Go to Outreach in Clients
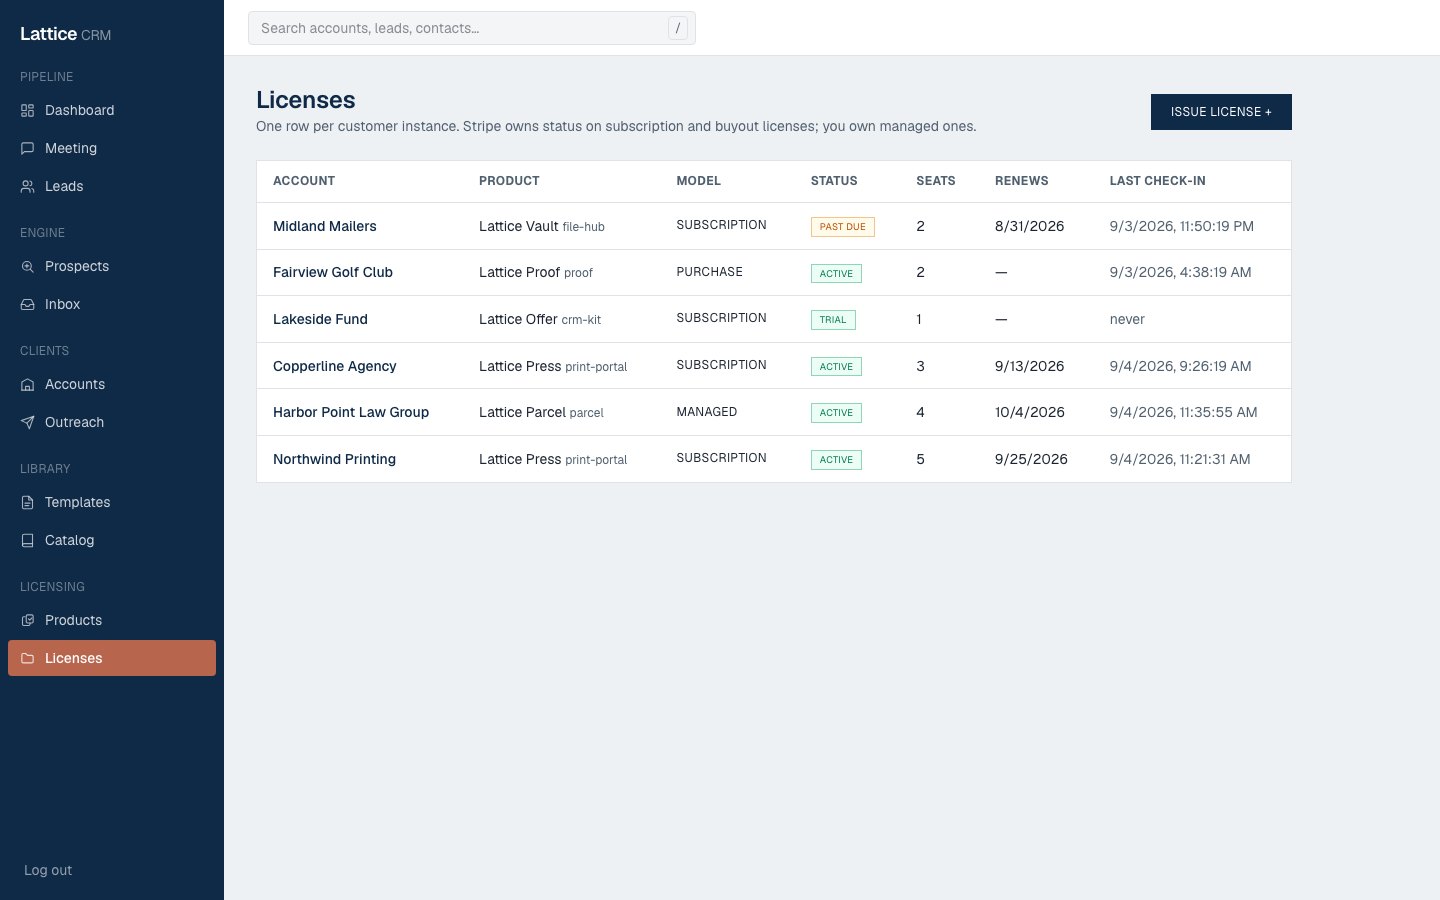The width and height of the screenshot is (1440, 900). [112, 422]
